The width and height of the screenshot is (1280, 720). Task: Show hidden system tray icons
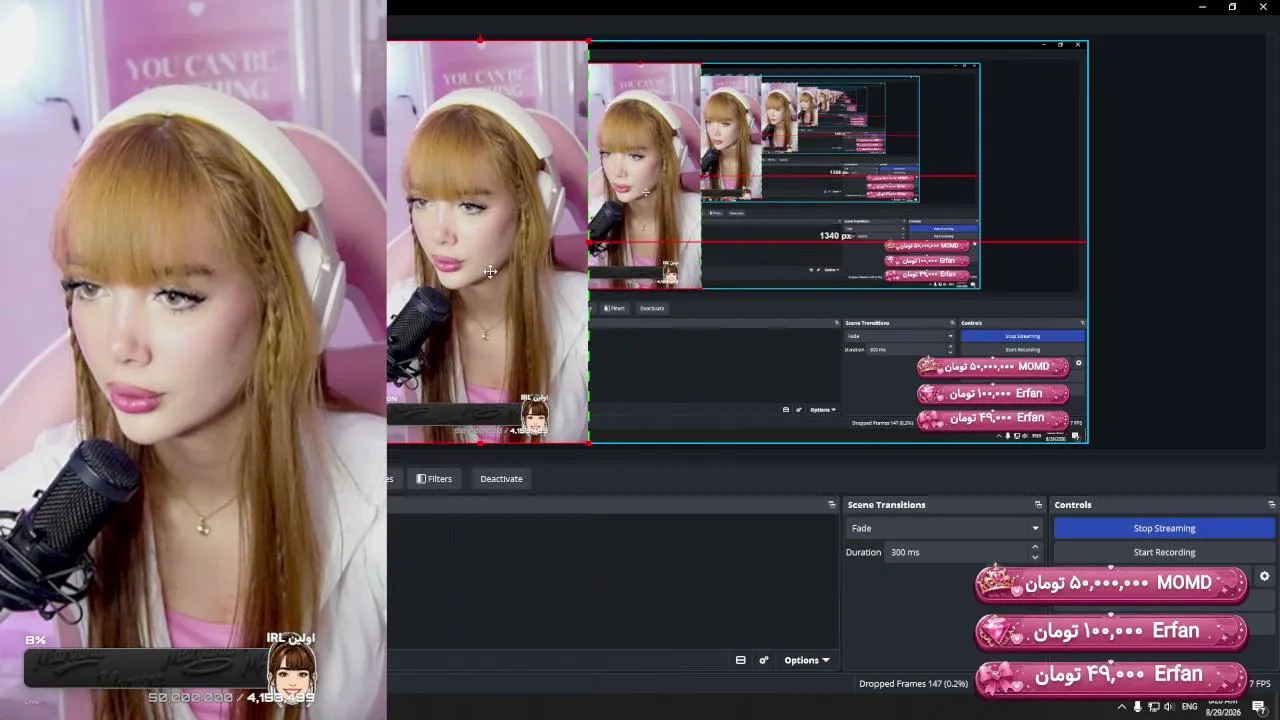pyautogui.click(x=1121, y=707)
